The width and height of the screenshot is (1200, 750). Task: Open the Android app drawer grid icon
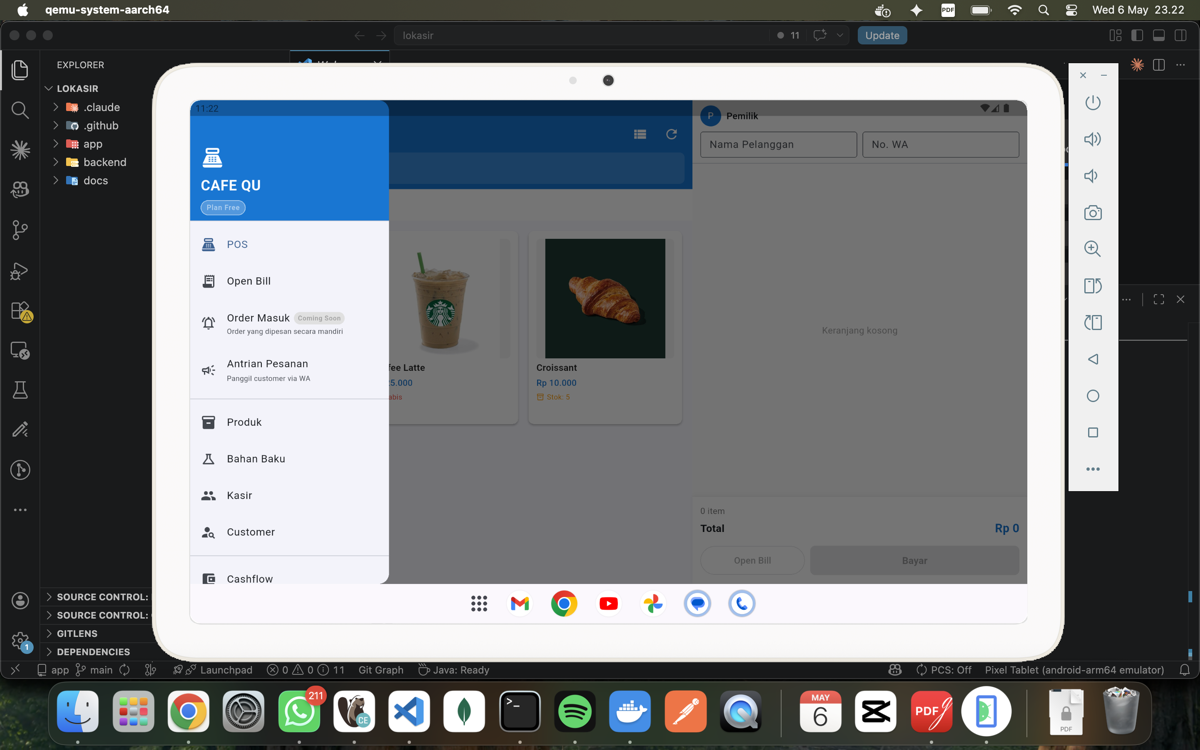pyautogui.click(x=479, y=603)
